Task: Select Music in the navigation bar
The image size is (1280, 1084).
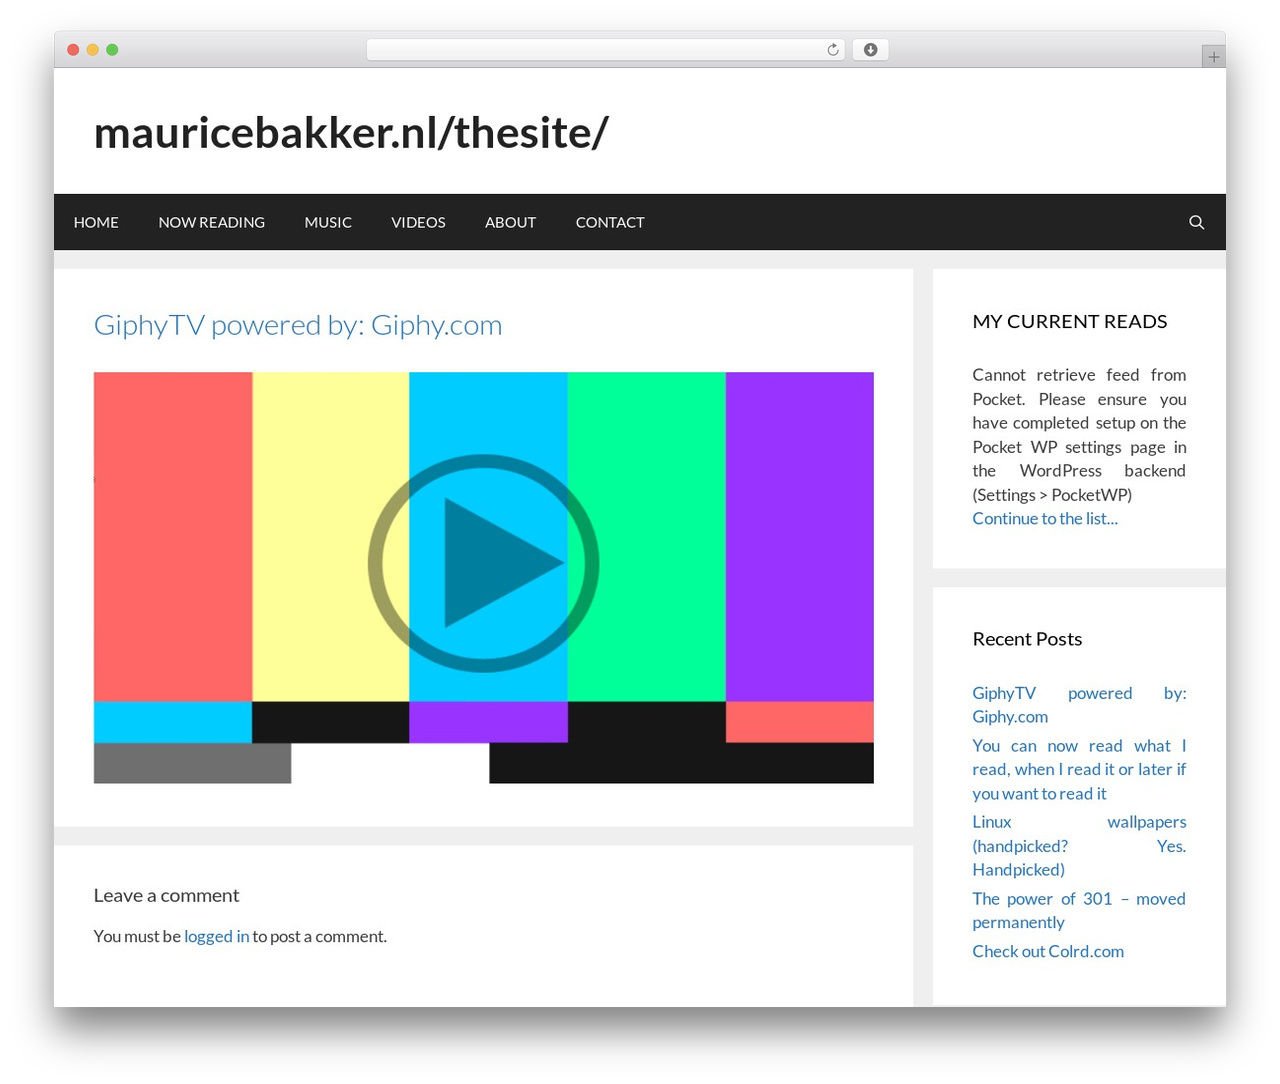Action: coord(328,222)
